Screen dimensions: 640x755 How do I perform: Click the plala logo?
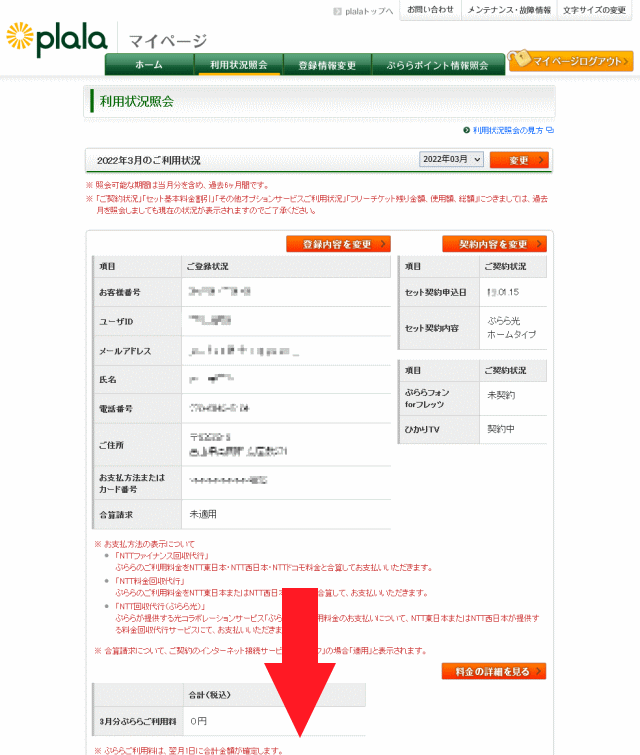(57, 39)
